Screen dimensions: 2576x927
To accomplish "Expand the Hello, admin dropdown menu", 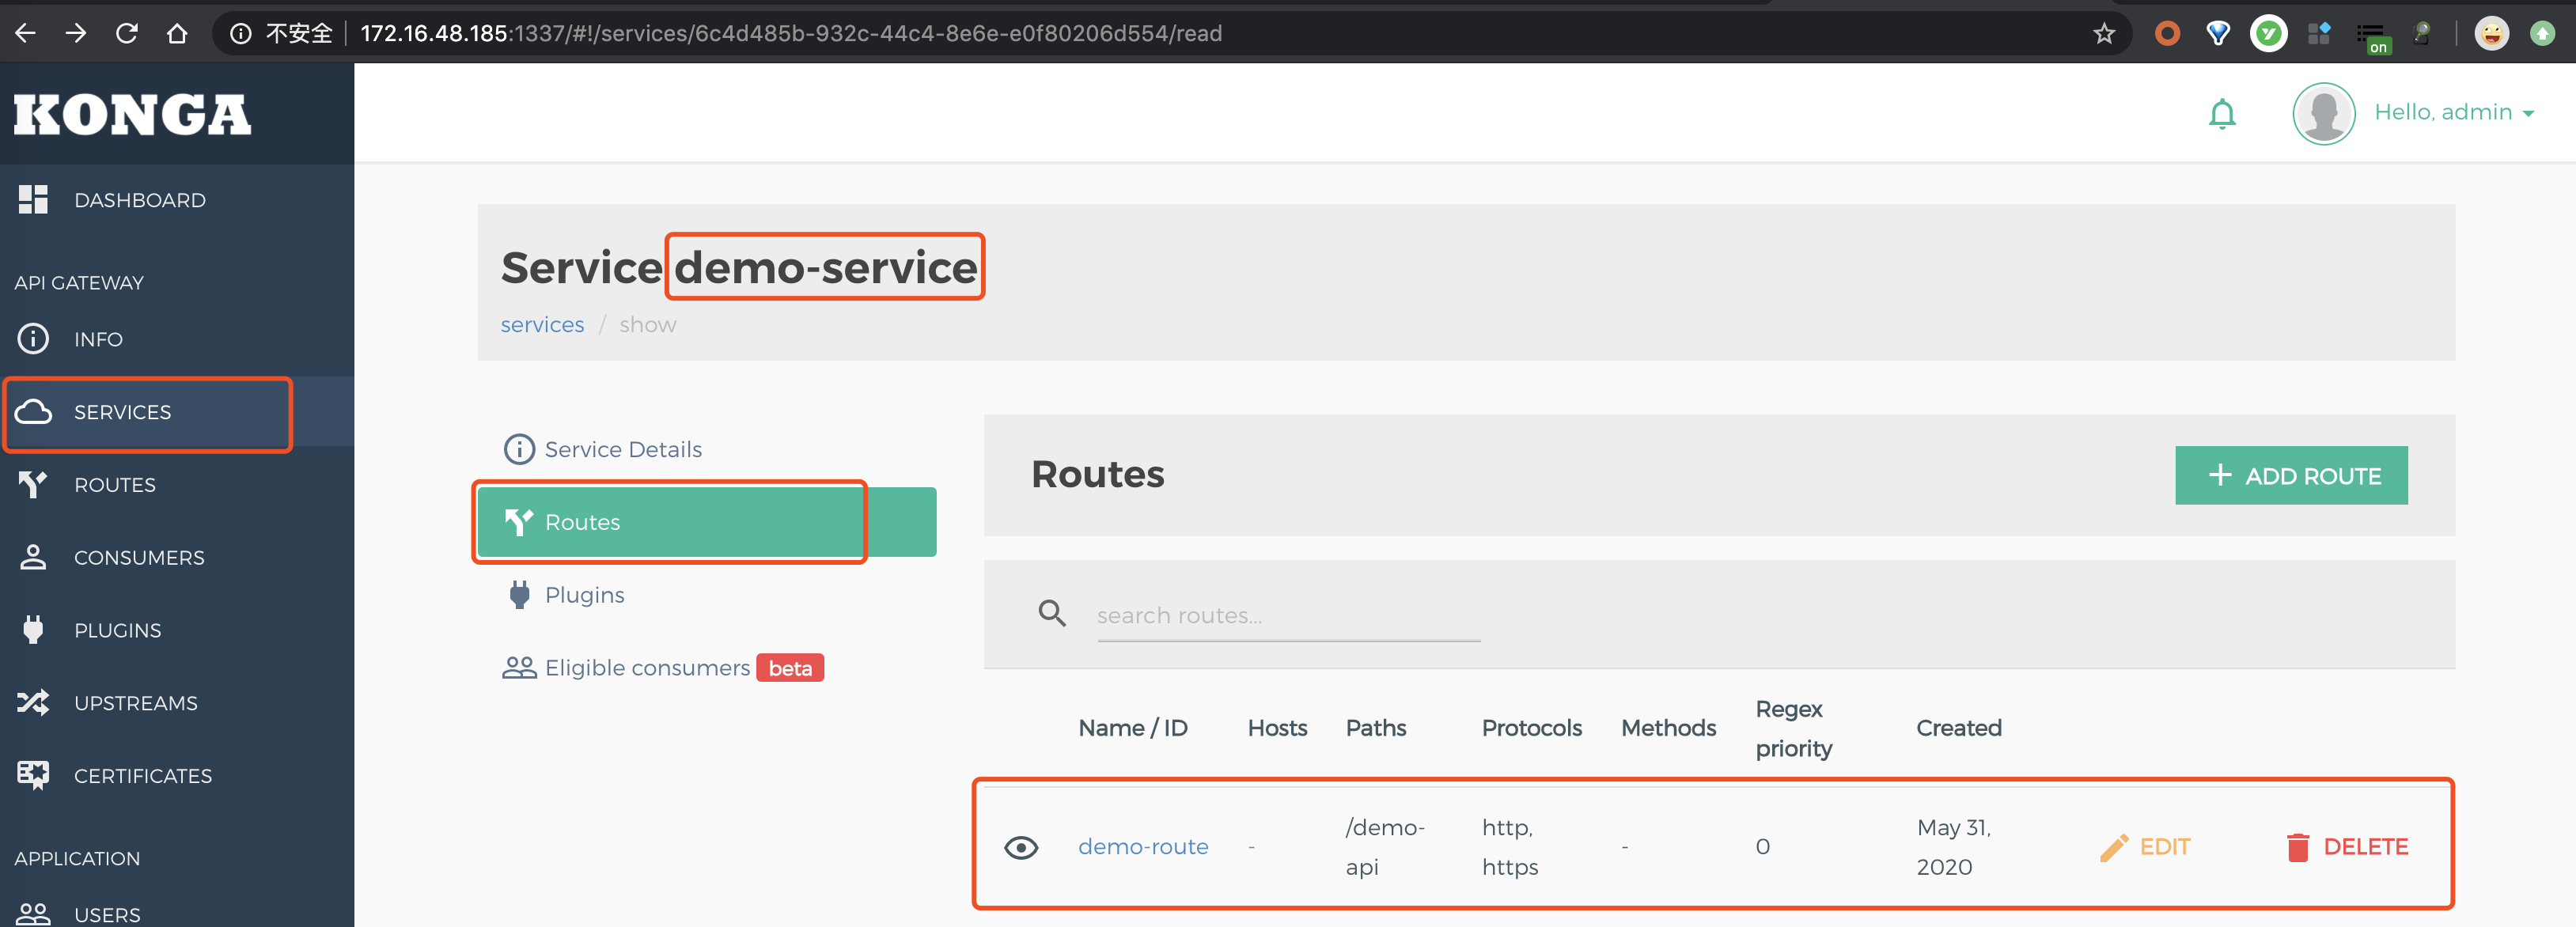I will (2454, 113).
